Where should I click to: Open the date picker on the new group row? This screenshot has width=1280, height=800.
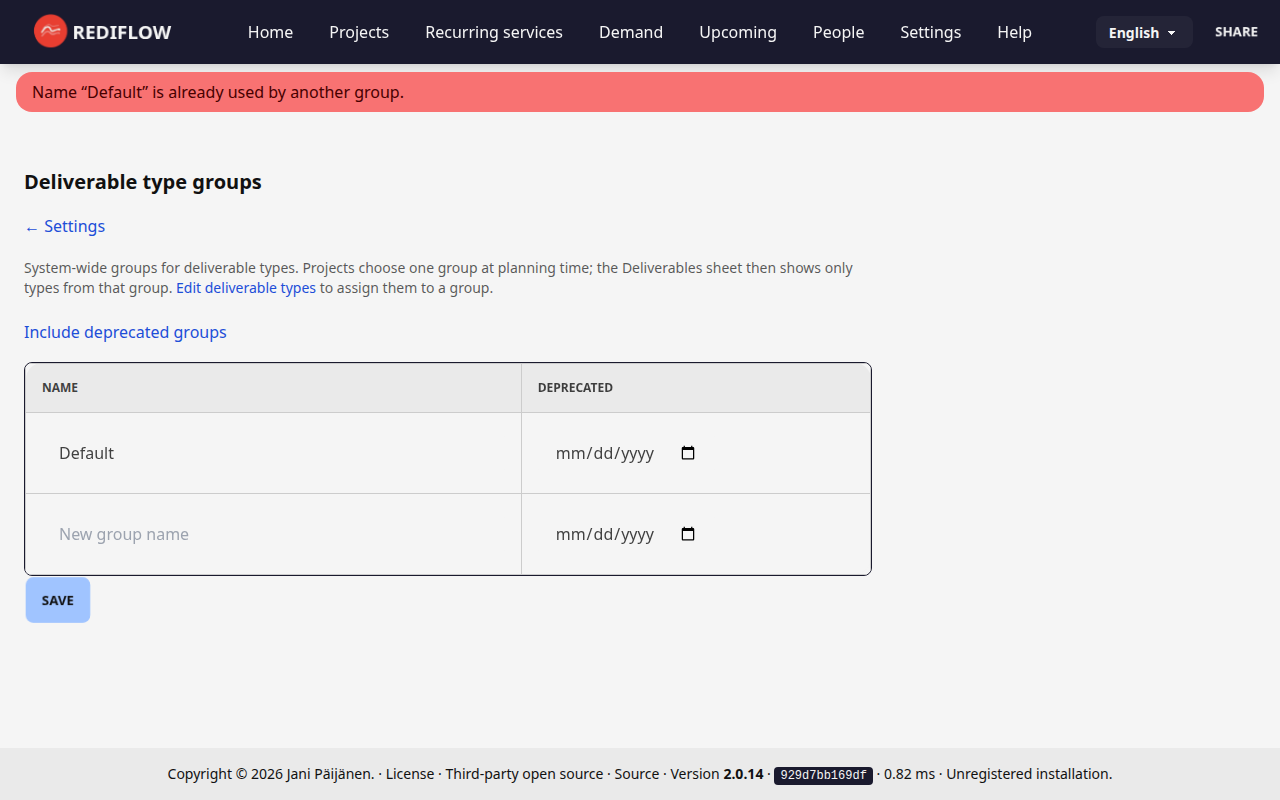[x=687, y=534]
